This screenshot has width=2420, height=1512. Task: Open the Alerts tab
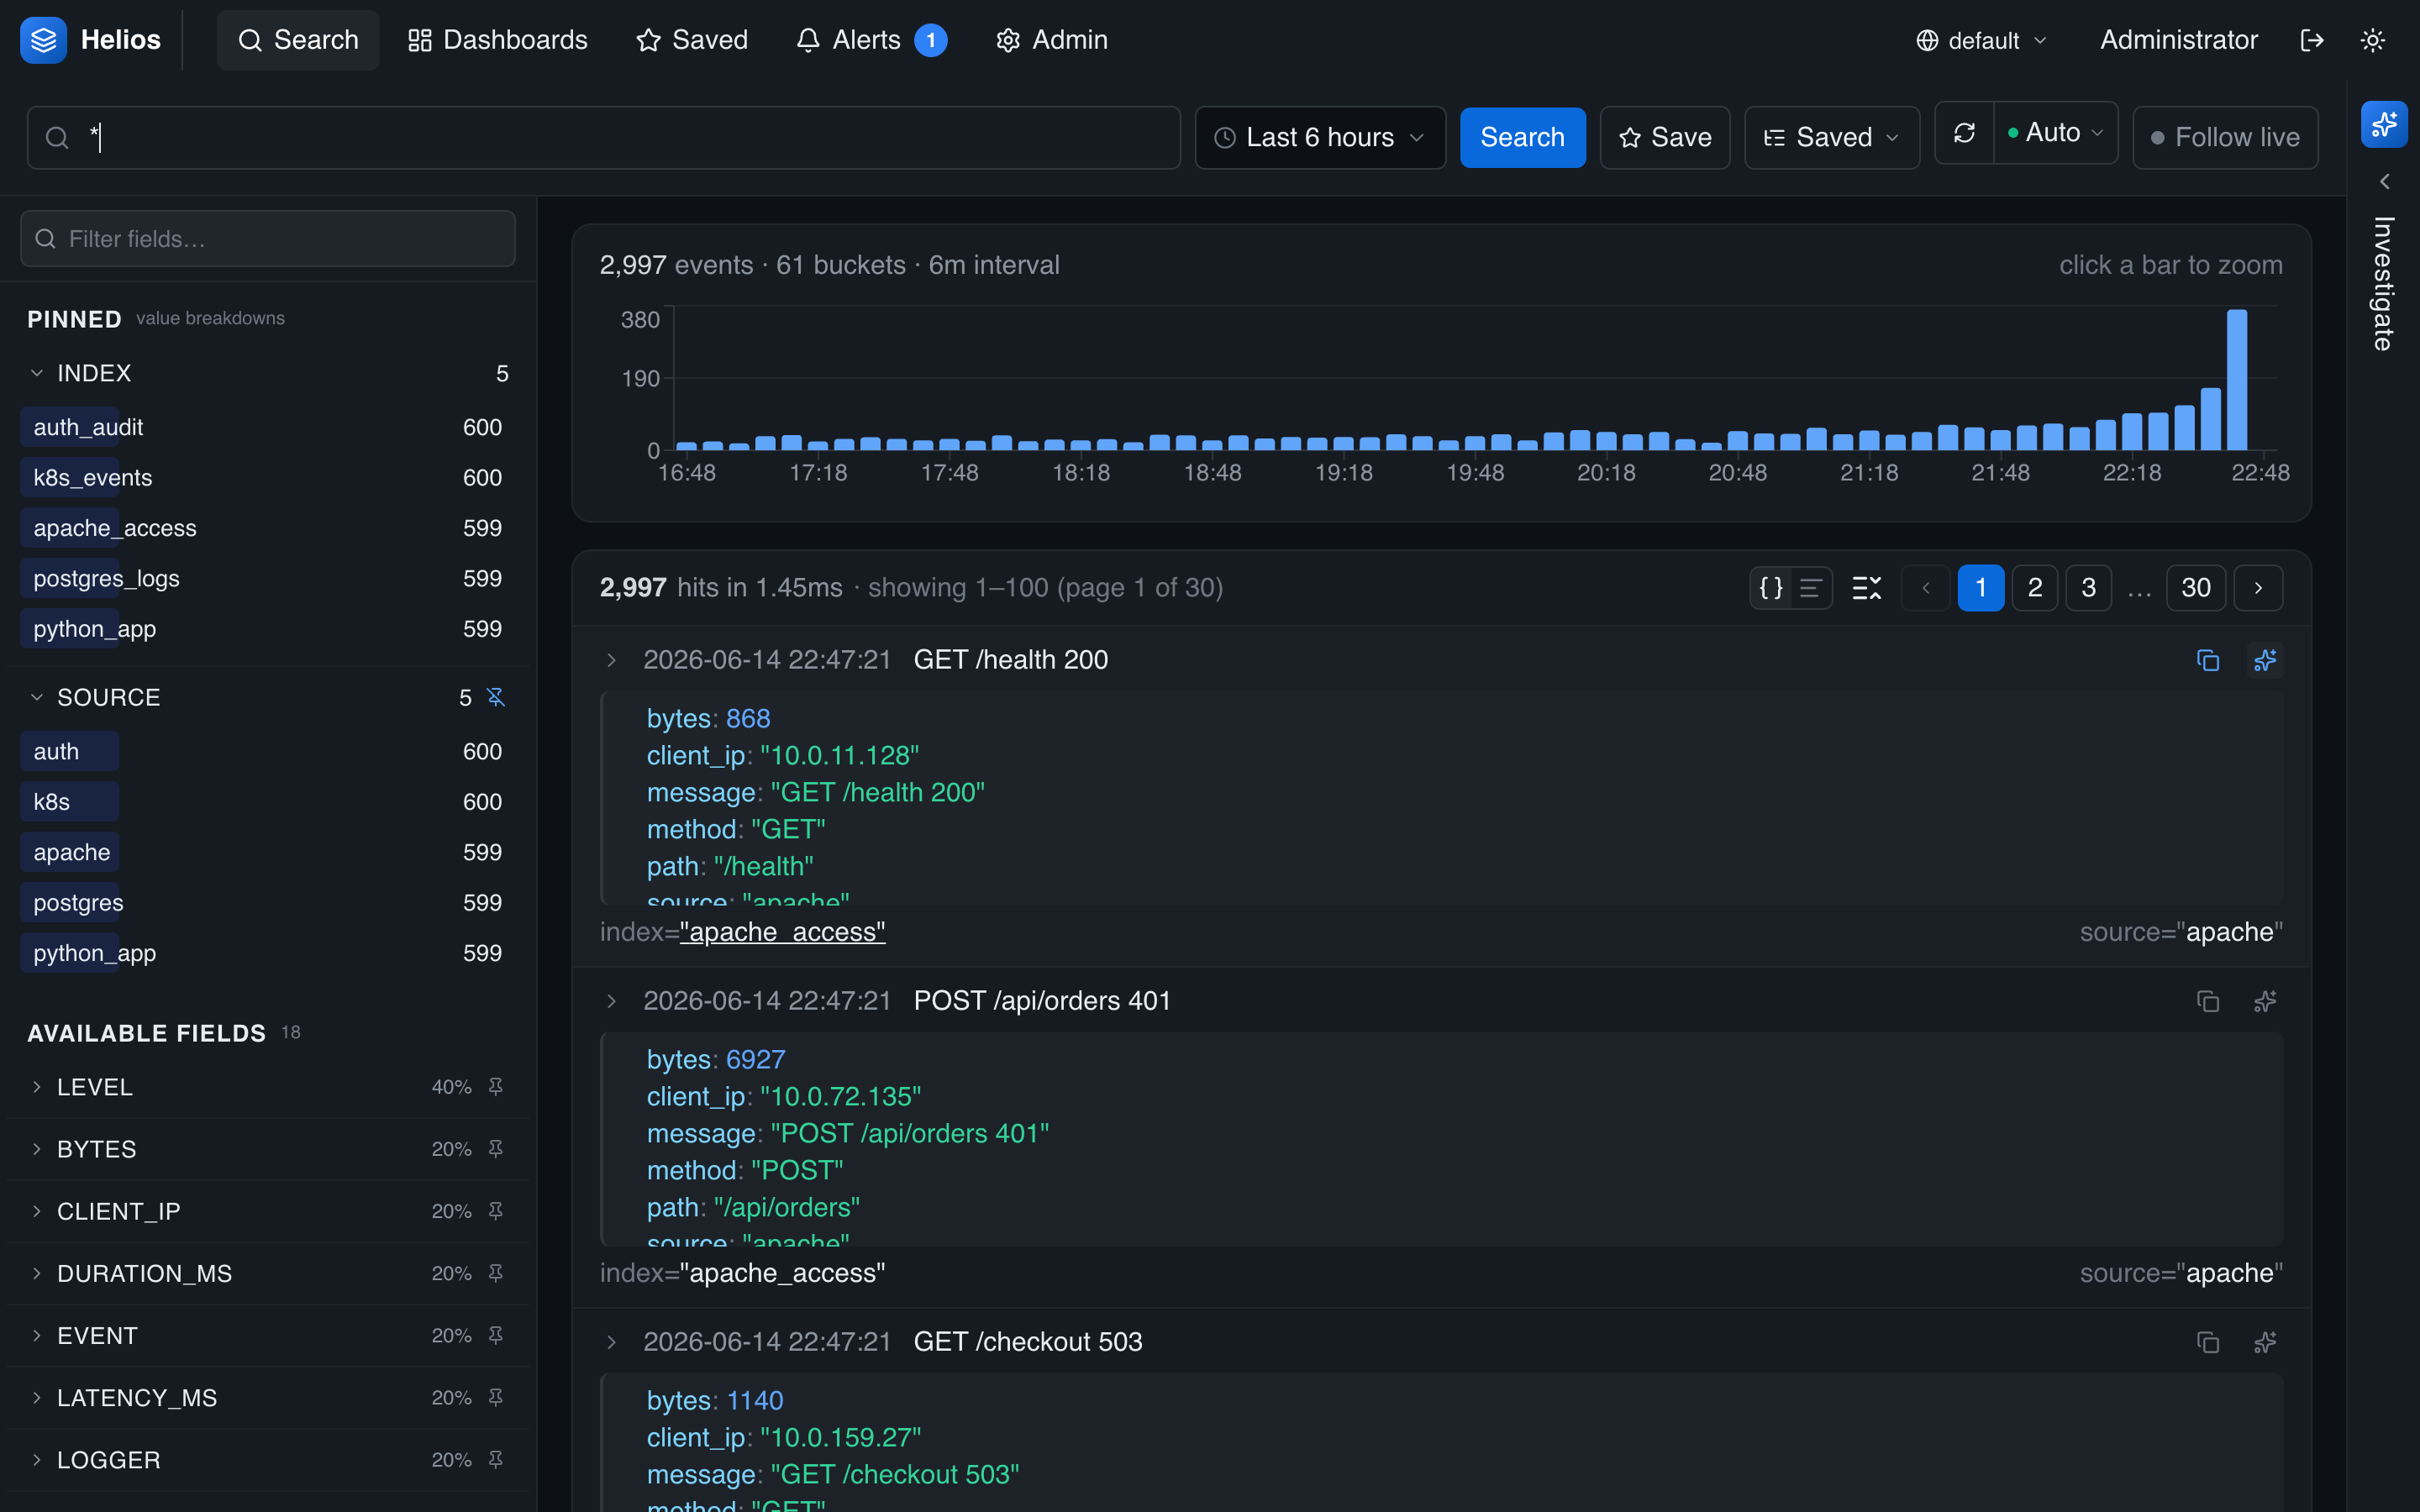(x=871, y=40)
